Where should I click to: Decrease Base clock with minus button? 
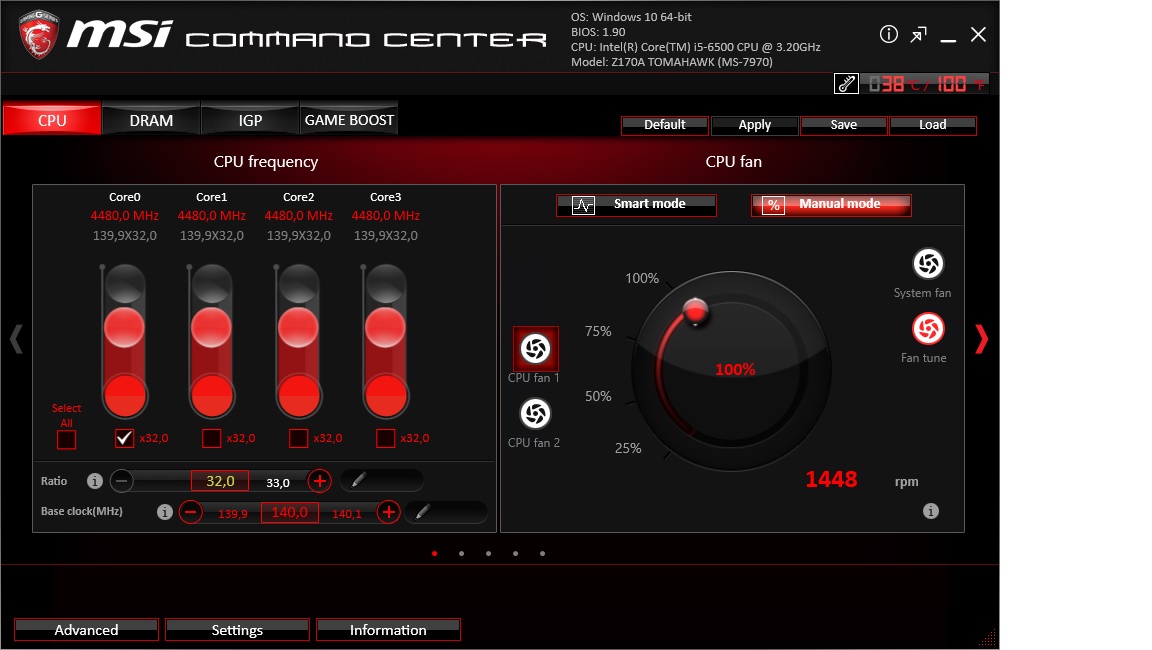(x=190, y=512)
